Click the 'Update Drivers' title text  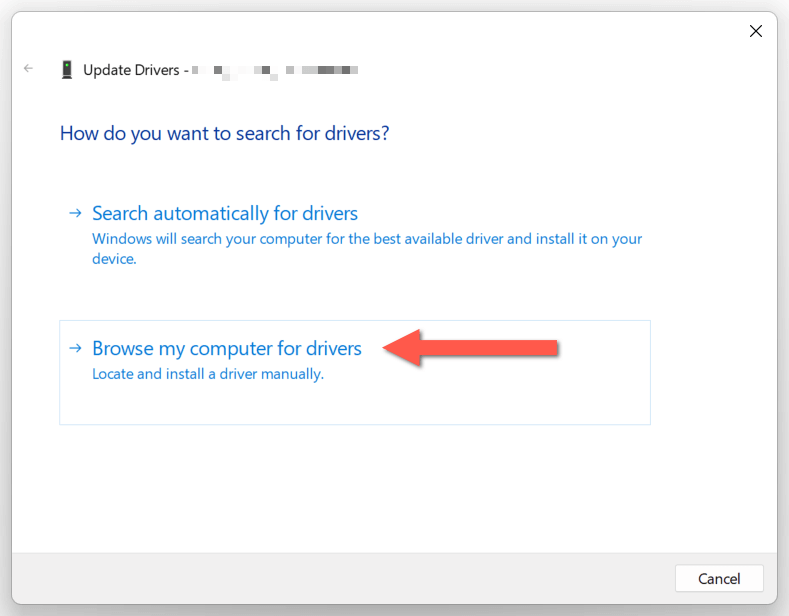tap(131, 70)
